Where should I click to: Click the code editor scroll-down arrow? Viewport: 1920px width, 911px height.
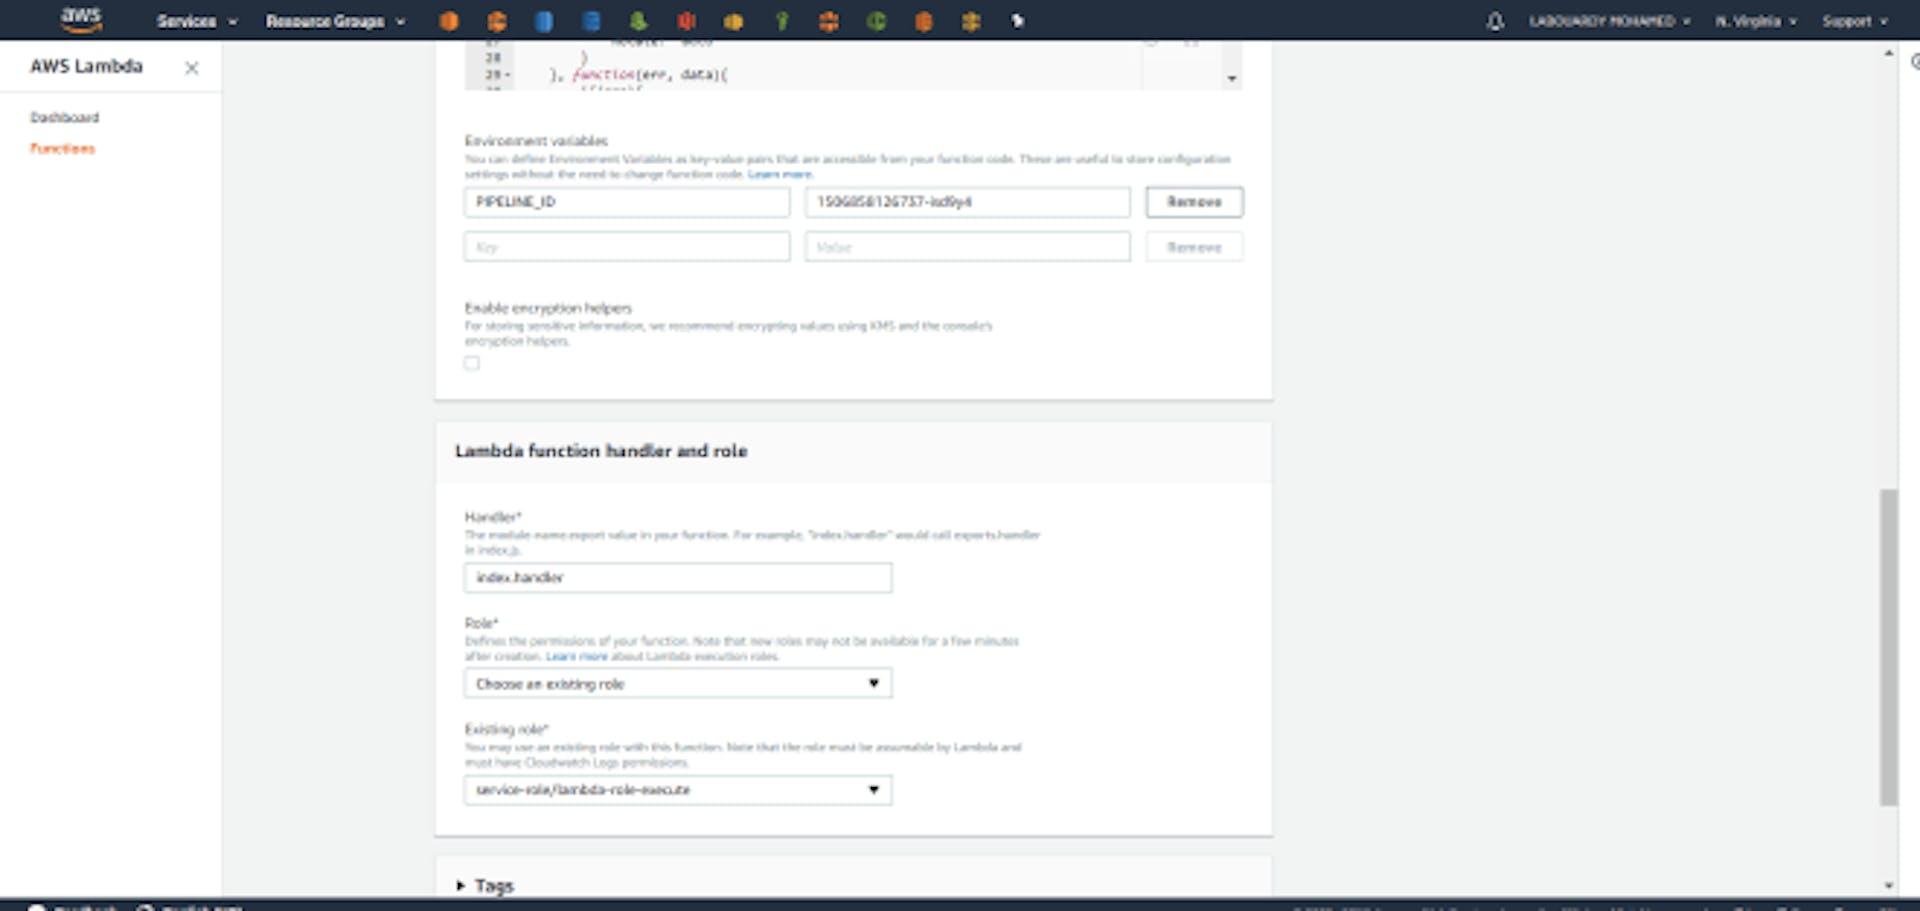[1232, 78]
